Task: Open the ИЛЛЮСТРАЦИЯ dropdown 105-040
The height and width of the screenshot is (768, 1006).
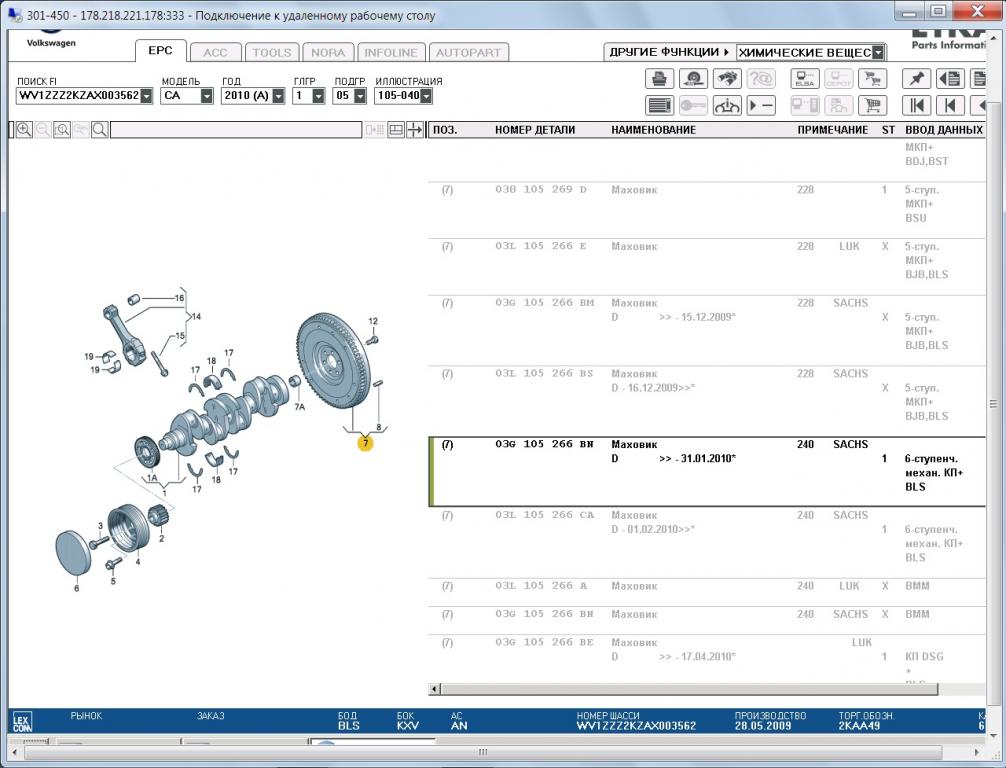Action: pyautogui.click(x=426, y=96)
